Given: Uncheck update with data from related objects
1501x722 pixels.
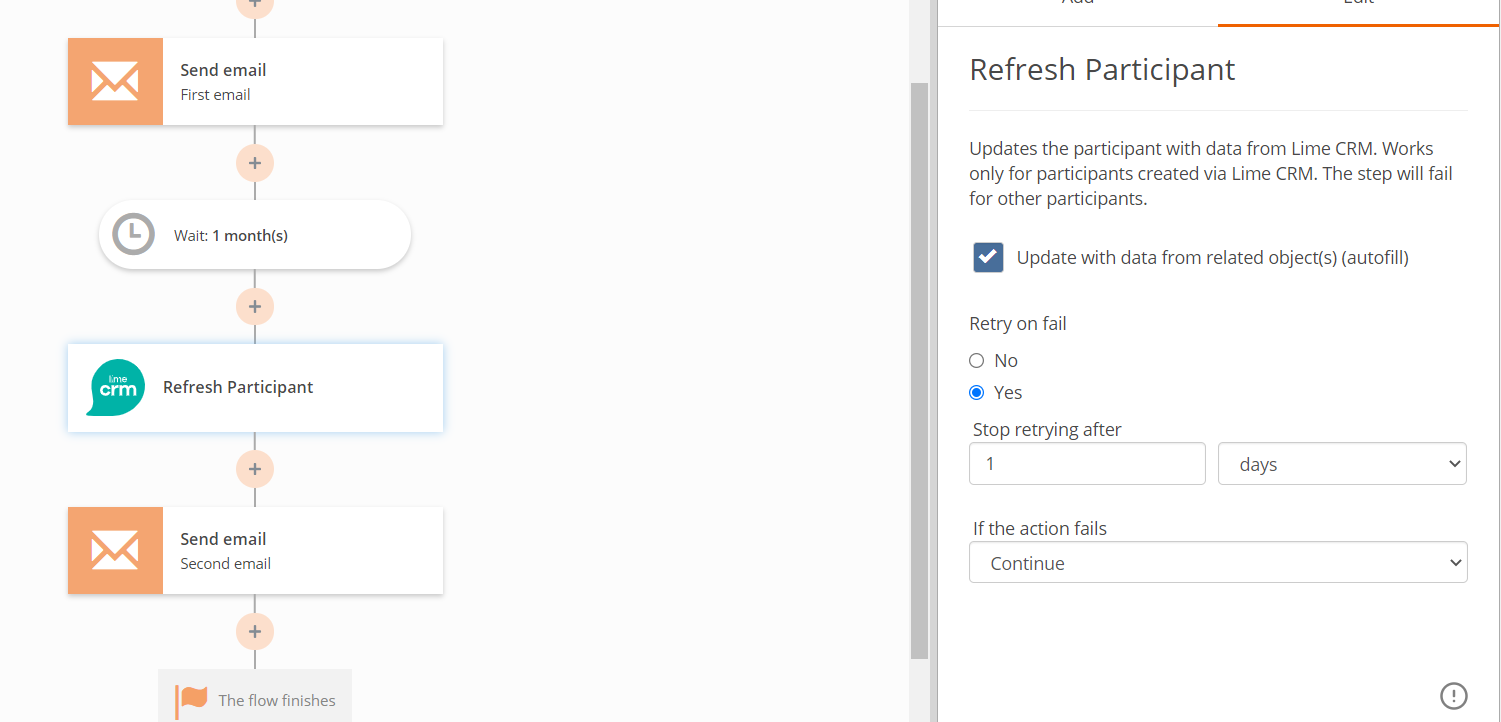Looking at the screenshot, I should 987,257.
